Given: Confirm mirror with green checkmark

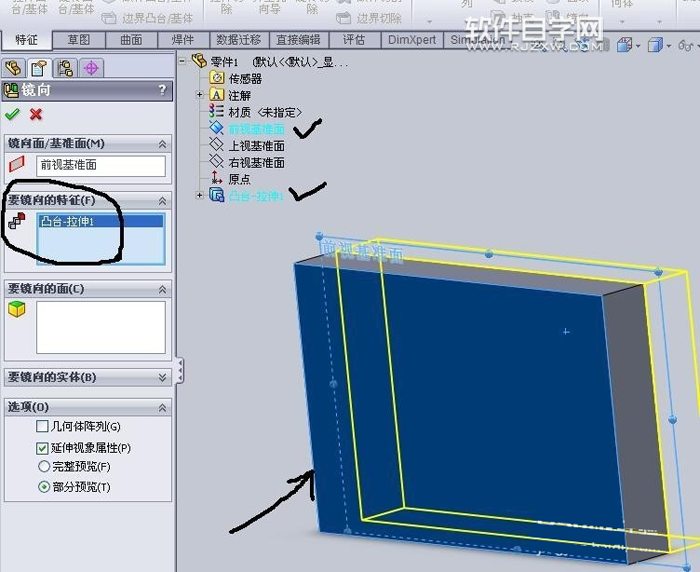Looking at the screenshot, I should point(12,114).
